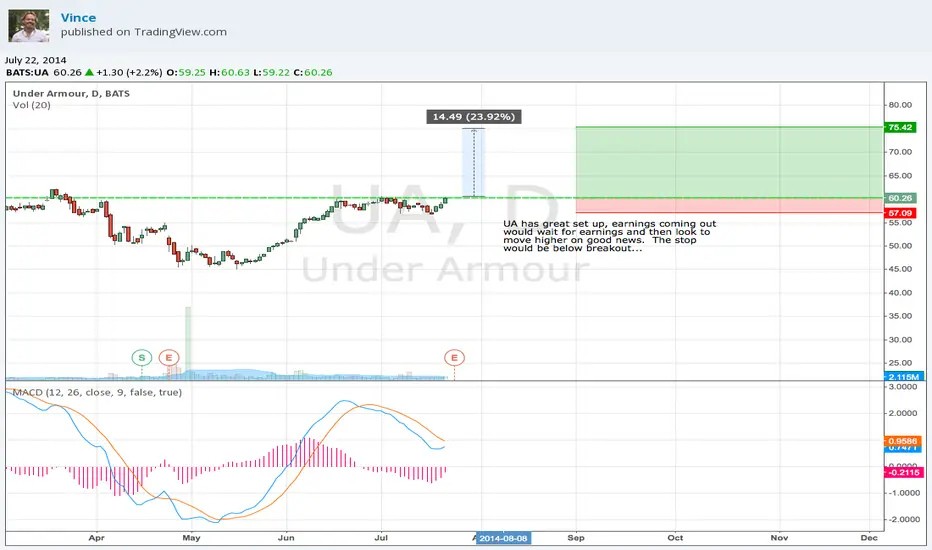932x550 pixels.
Task: Click the green S split marker
Action: point(141,357)
